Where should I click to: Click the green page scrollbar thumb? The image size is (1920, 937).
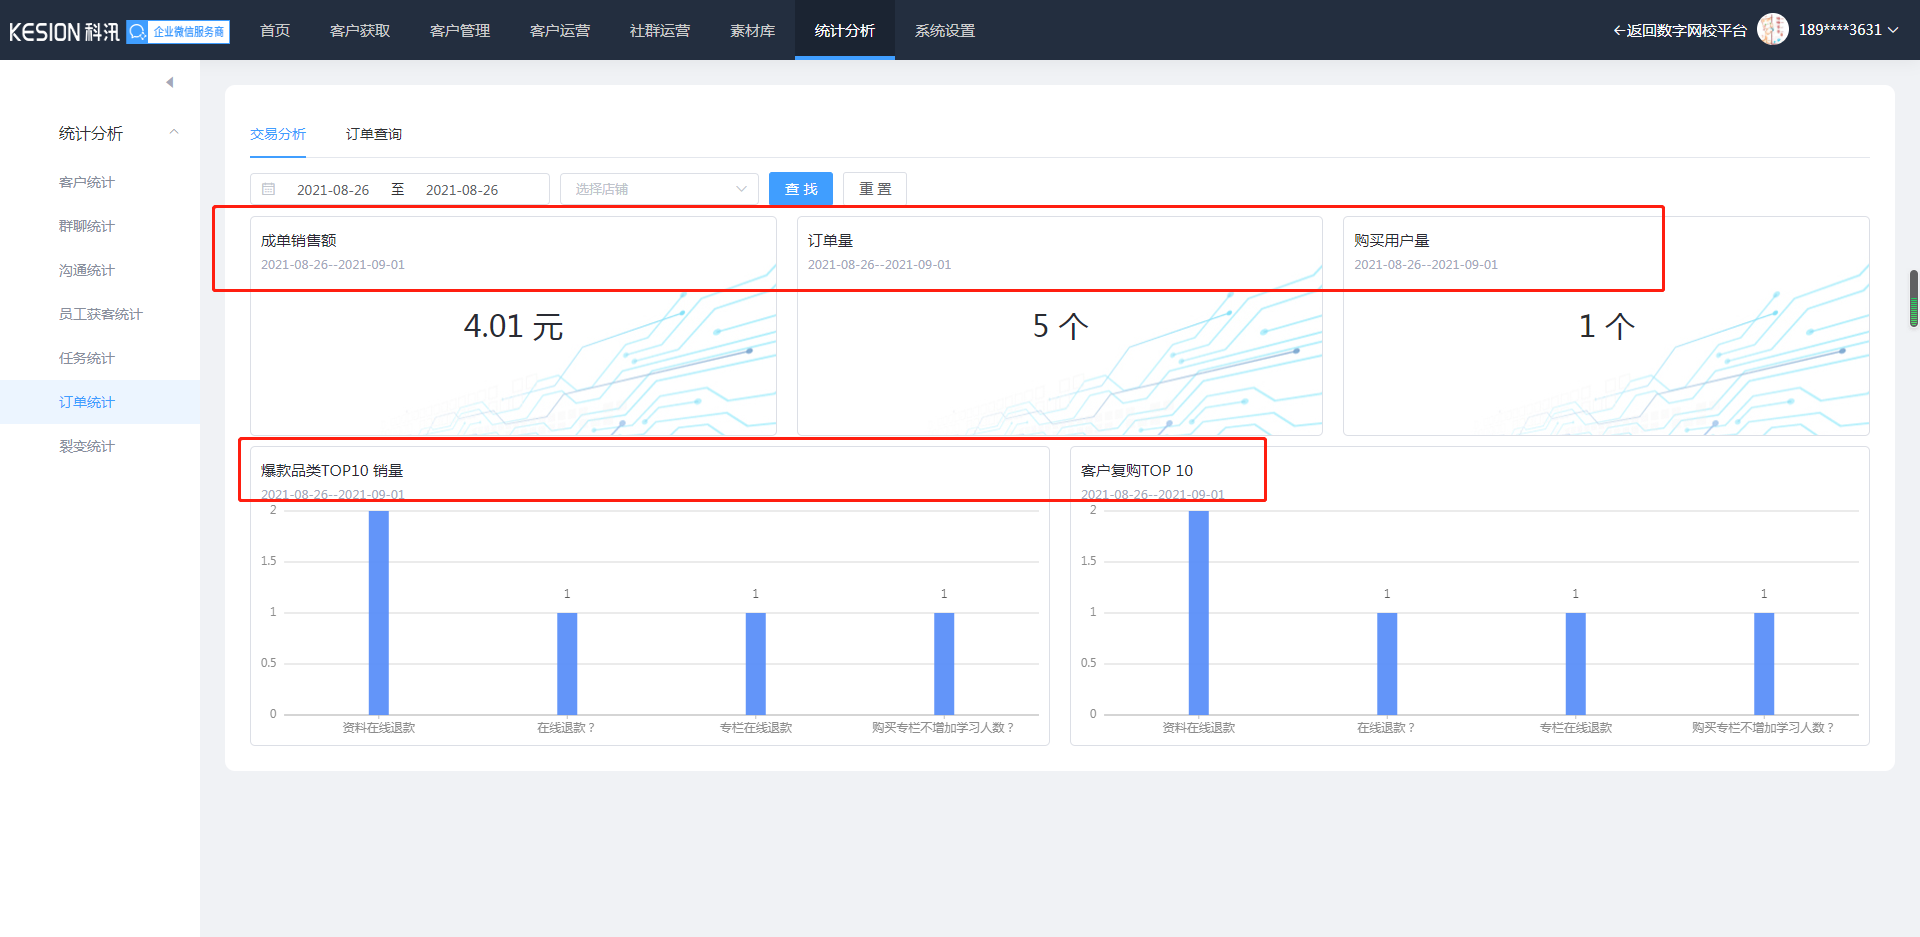coord(1913,298)
